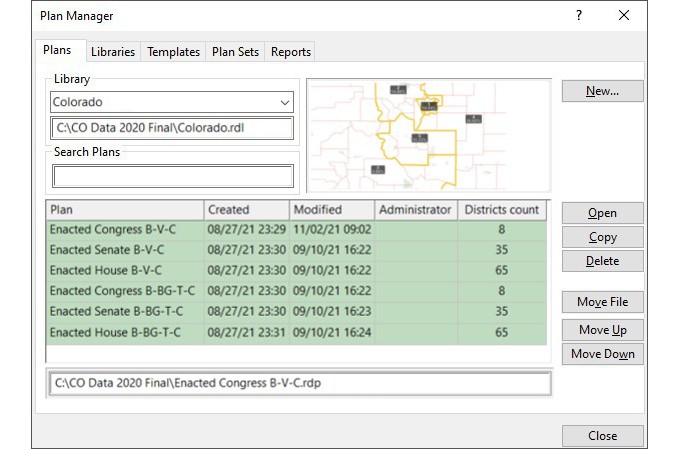Delete the selected plan
This screenshot has height=449, width=680.
click(x=602, y=261)
